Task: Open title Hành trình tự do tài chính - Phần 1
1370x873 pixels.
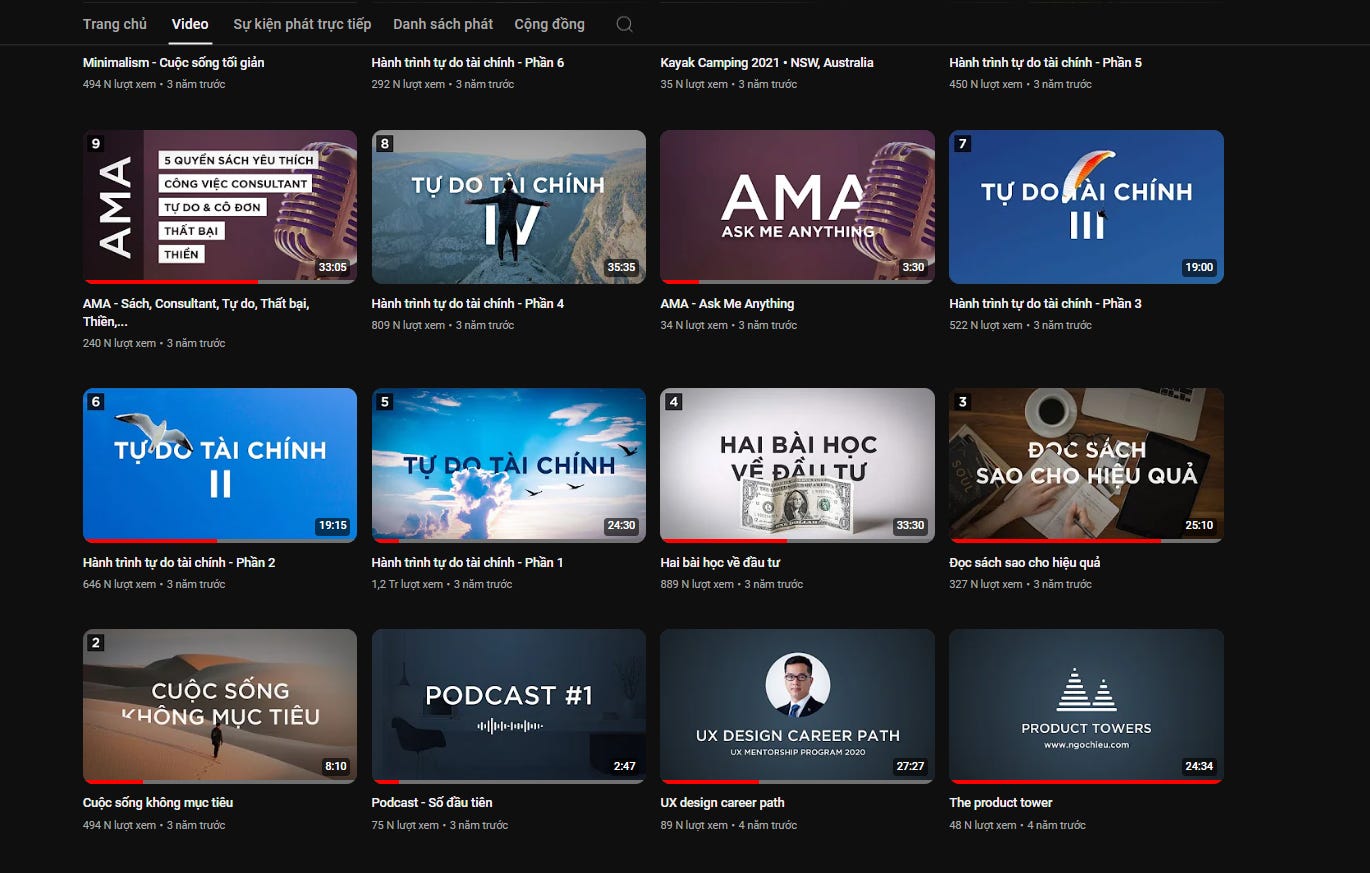Action: click(467, 562)
